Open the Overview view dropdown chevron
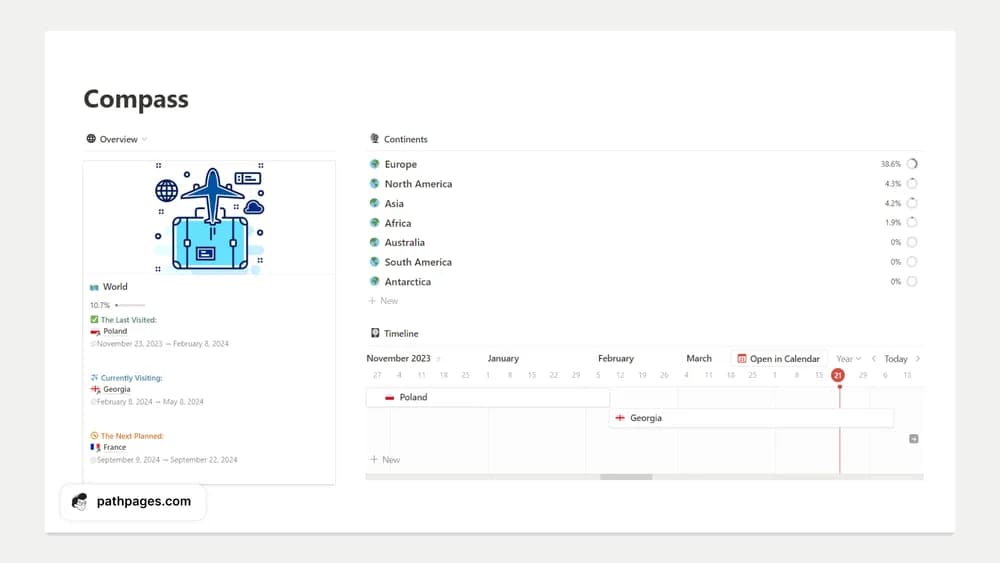This screenshot has width=1000, height=563. (x=145, y=139)
